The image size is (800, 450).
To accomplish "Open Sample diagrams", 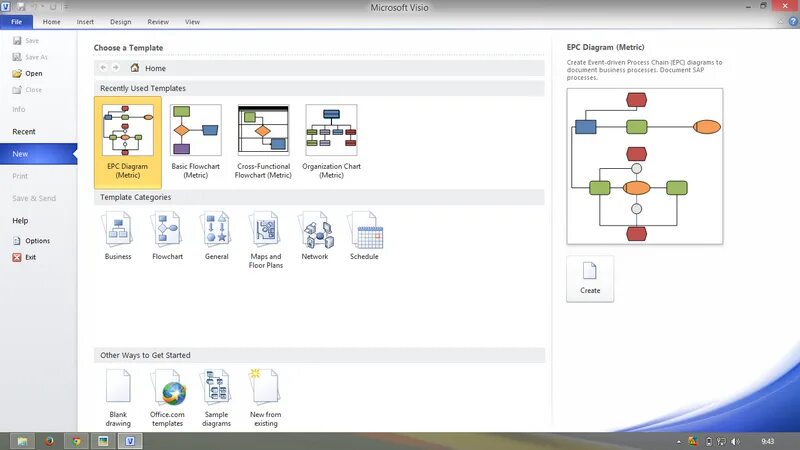I will click(x=216, y=398).
